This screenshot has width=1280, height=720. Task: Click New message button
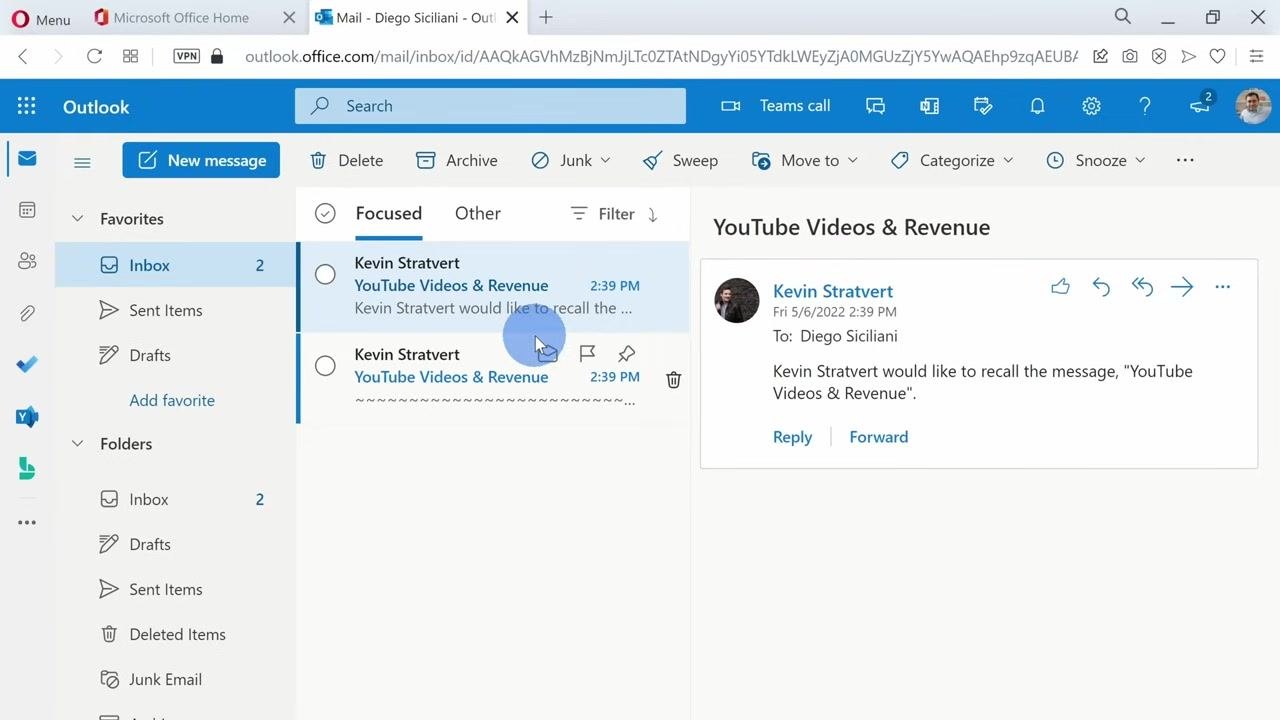point(201,160)
